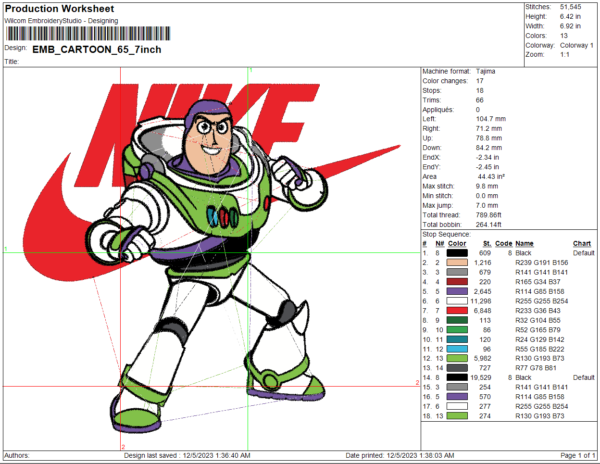Click the Up value 78.8 mm
This screenshot has width=600, height=464.
click(489, 138)
